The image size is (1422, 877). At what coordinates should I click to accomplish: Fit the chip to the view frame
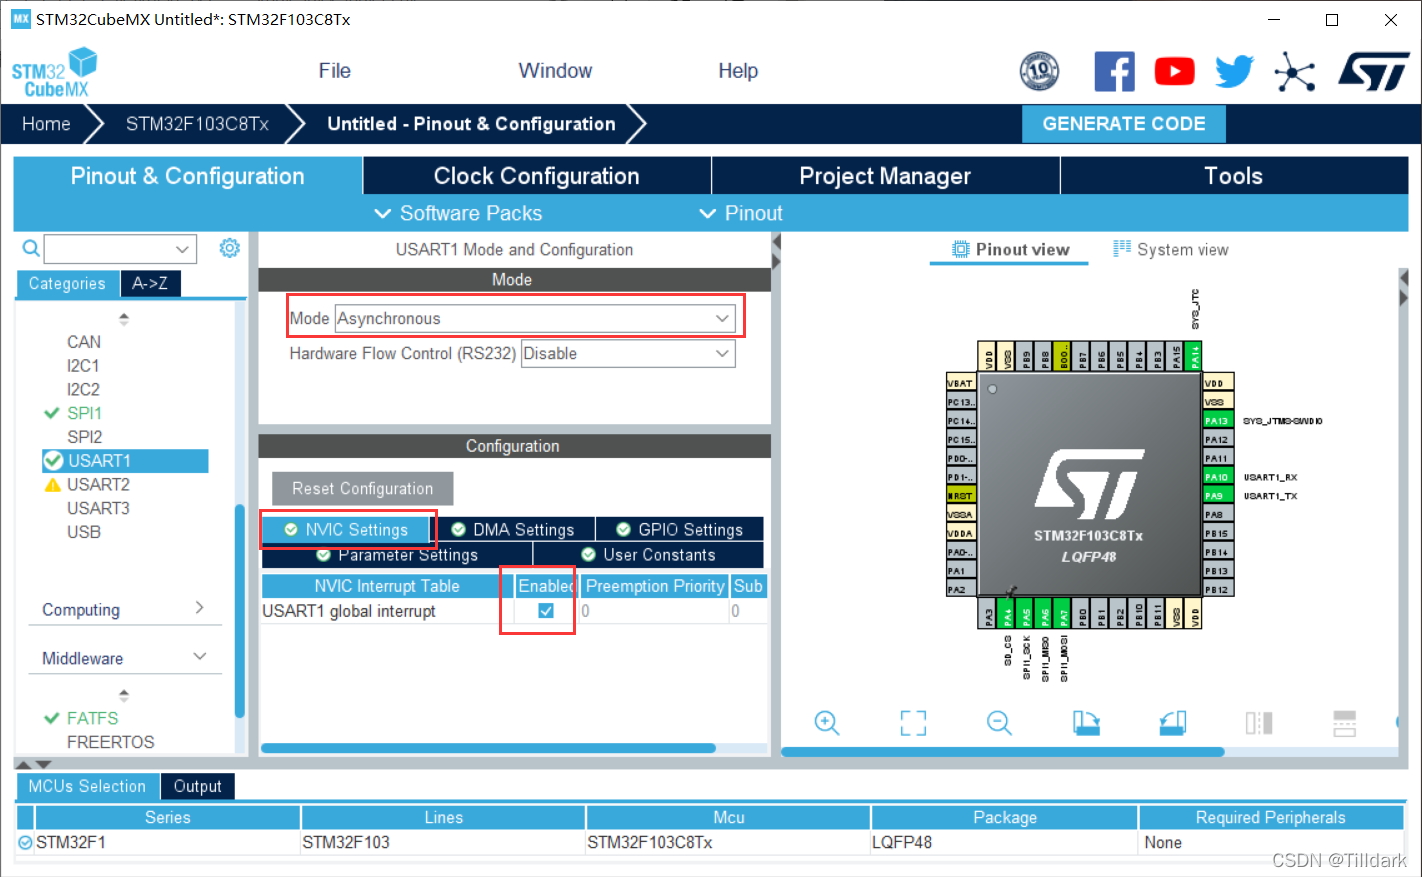pyautogui.click(x=913, y=723)
